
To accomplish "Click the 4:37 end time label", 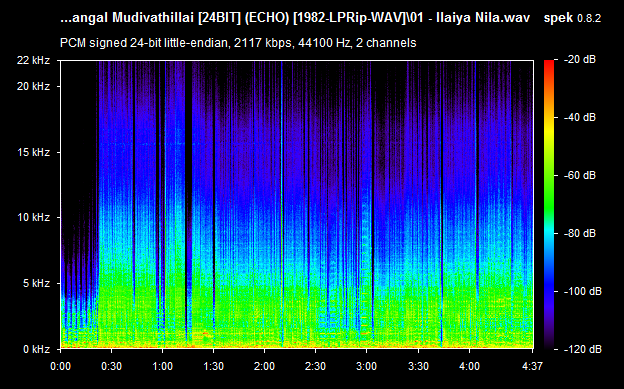I will coord(532,366).
